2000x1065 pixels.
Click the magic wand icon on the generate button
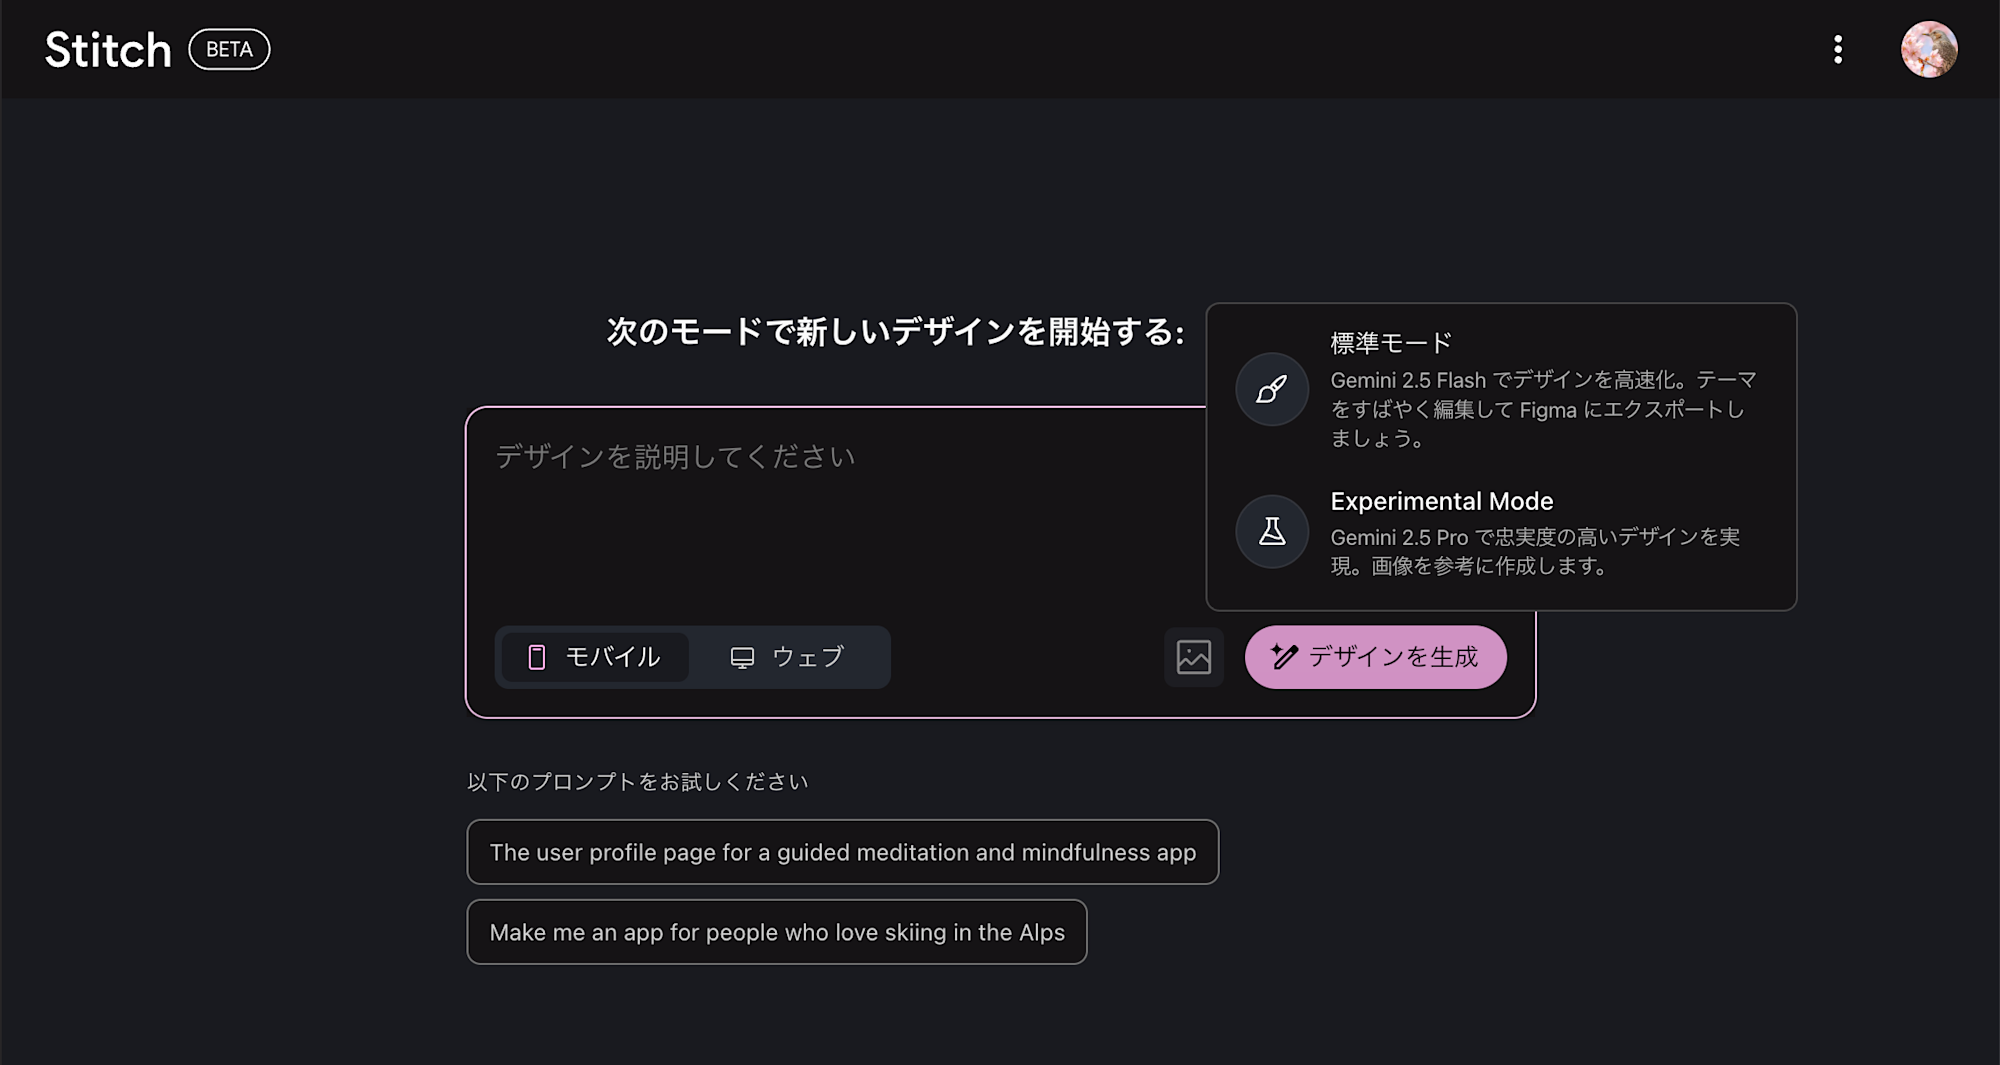[1284, 657]
